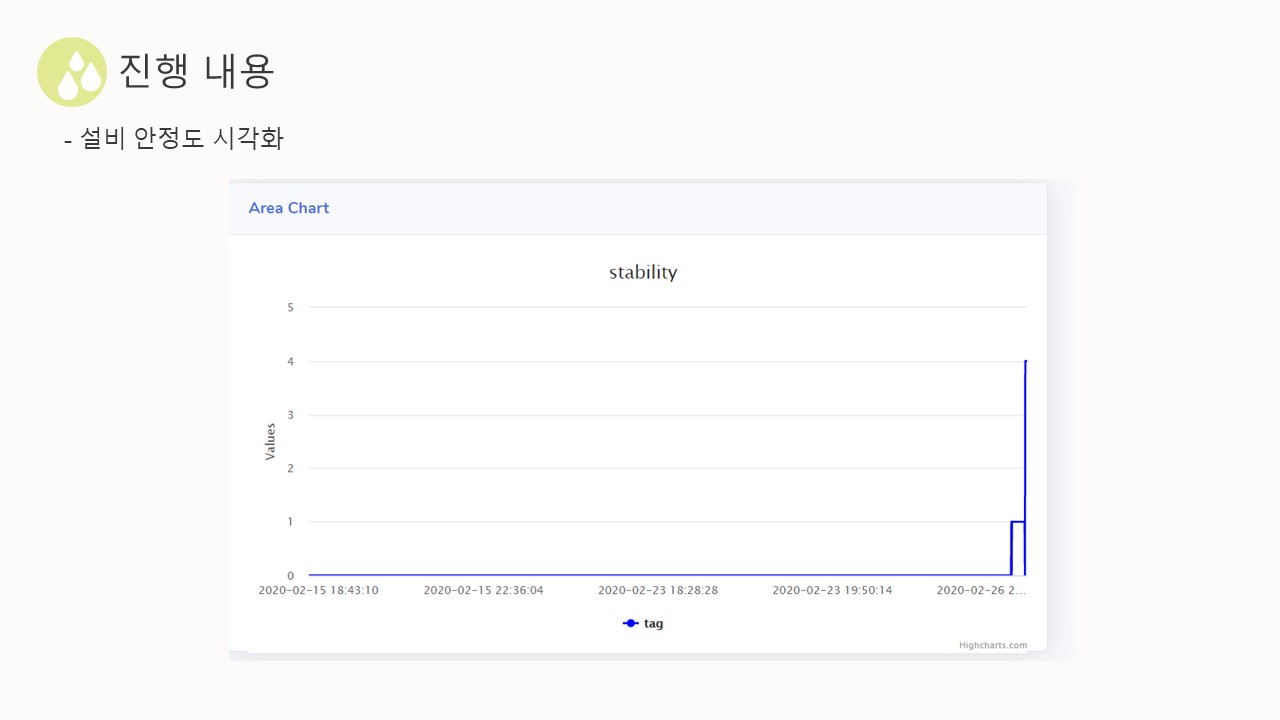Select the stability chart title
Screen dimensions: 1280x720
[643, 272]
